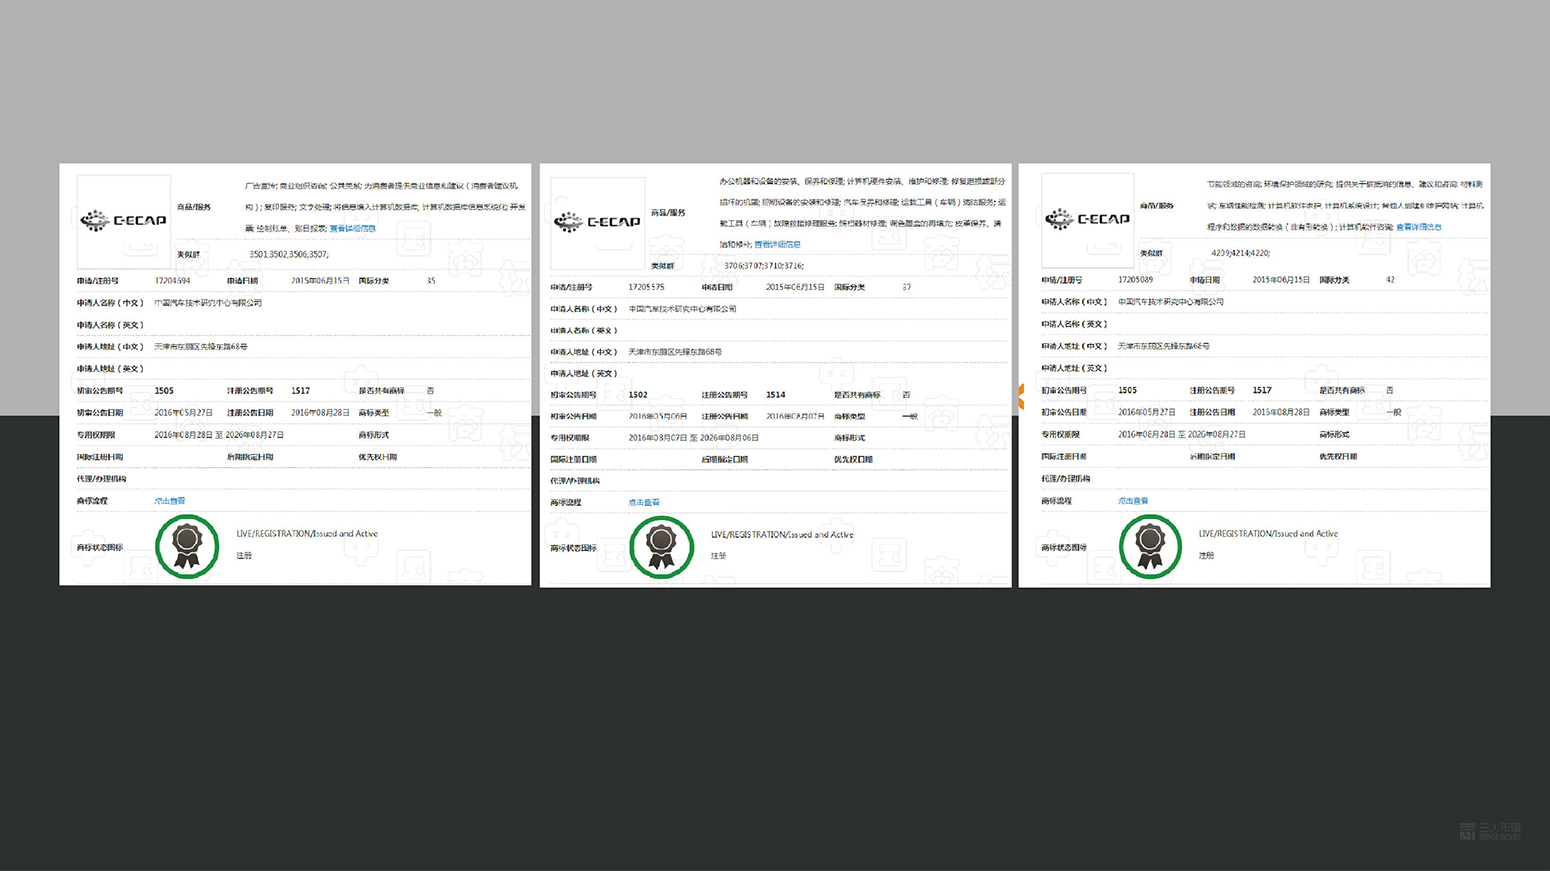Click similar group codes 3501;3502;3506;3507
1550x871 pixels.
pos(289,254)
